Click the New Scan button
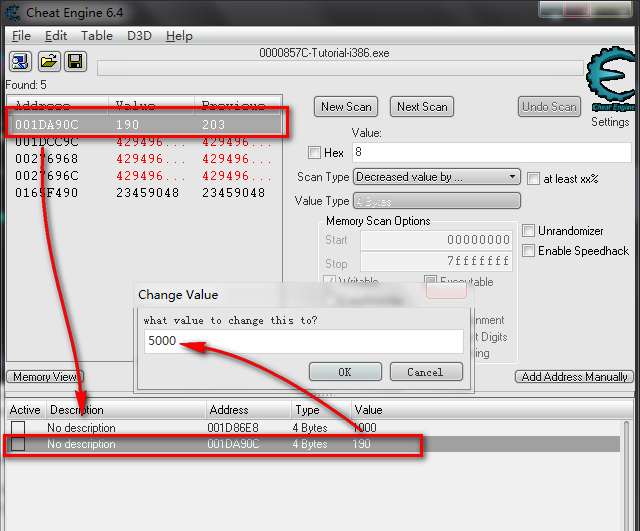The height and width of the screenshot is (531, 640). click(346, 107)
